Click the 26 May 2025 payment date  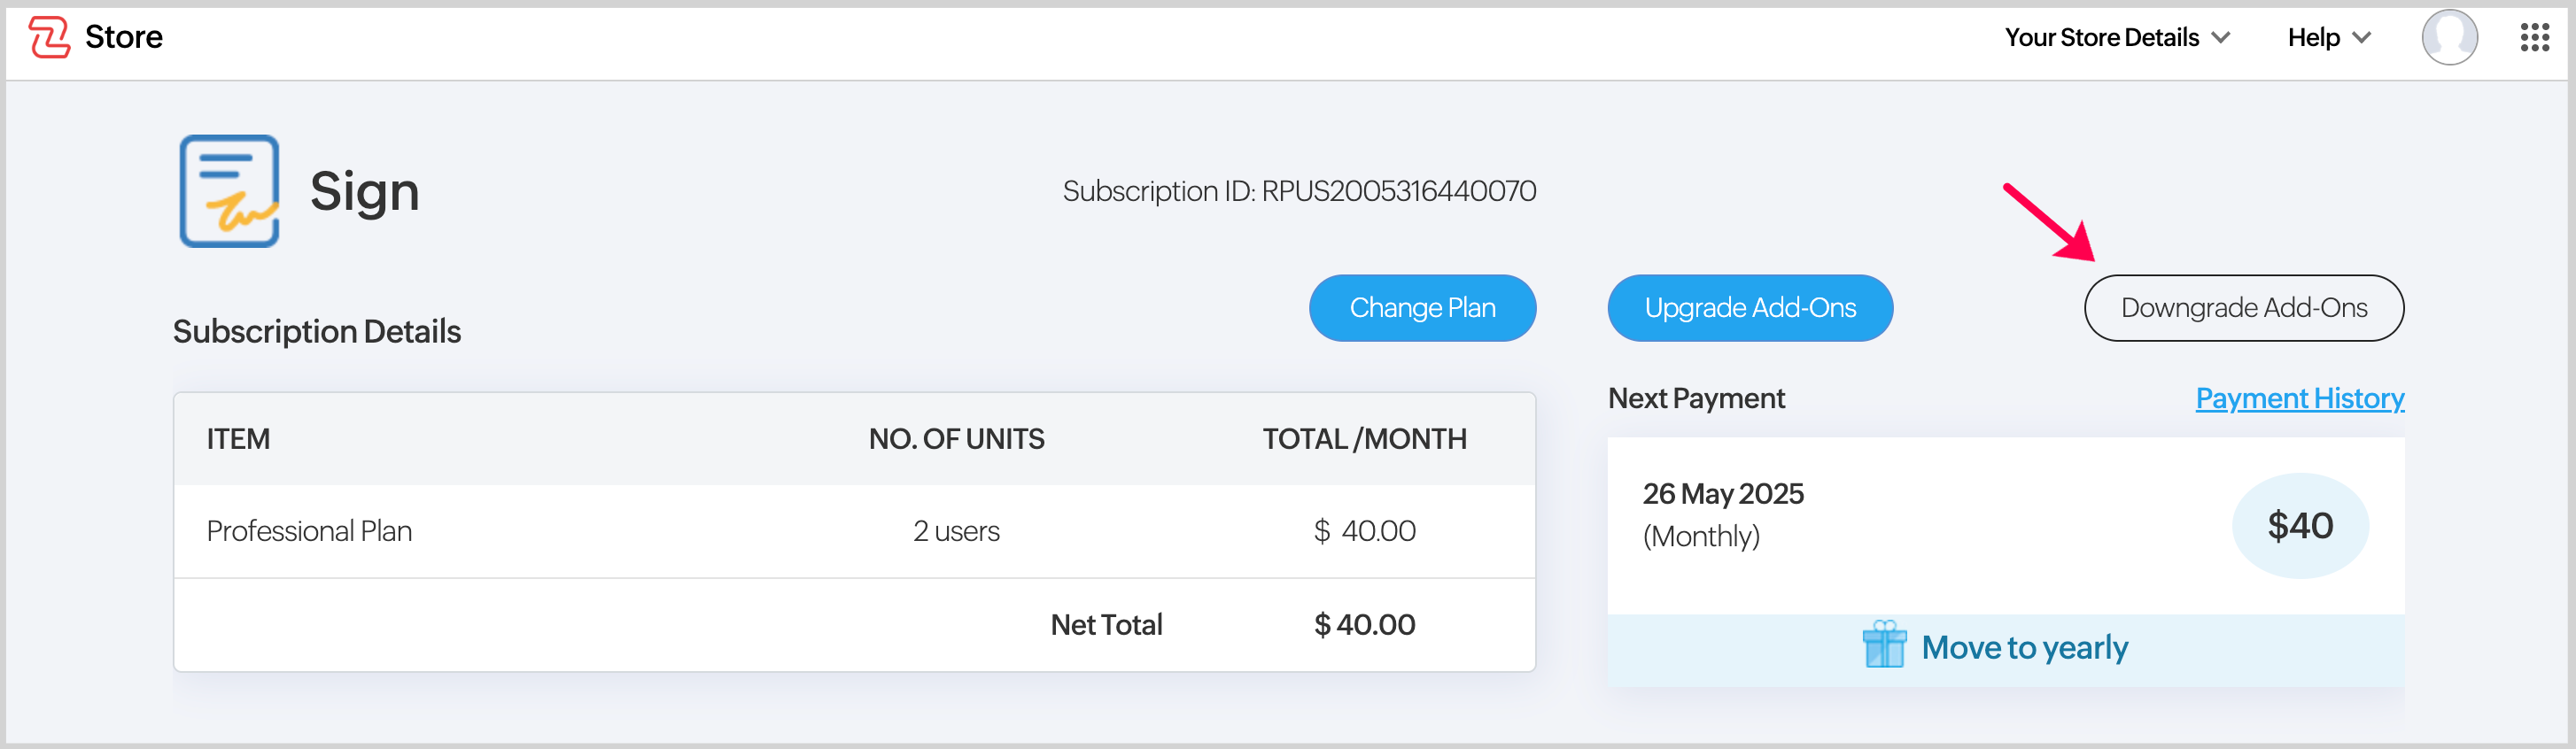tap(1722, 494)
